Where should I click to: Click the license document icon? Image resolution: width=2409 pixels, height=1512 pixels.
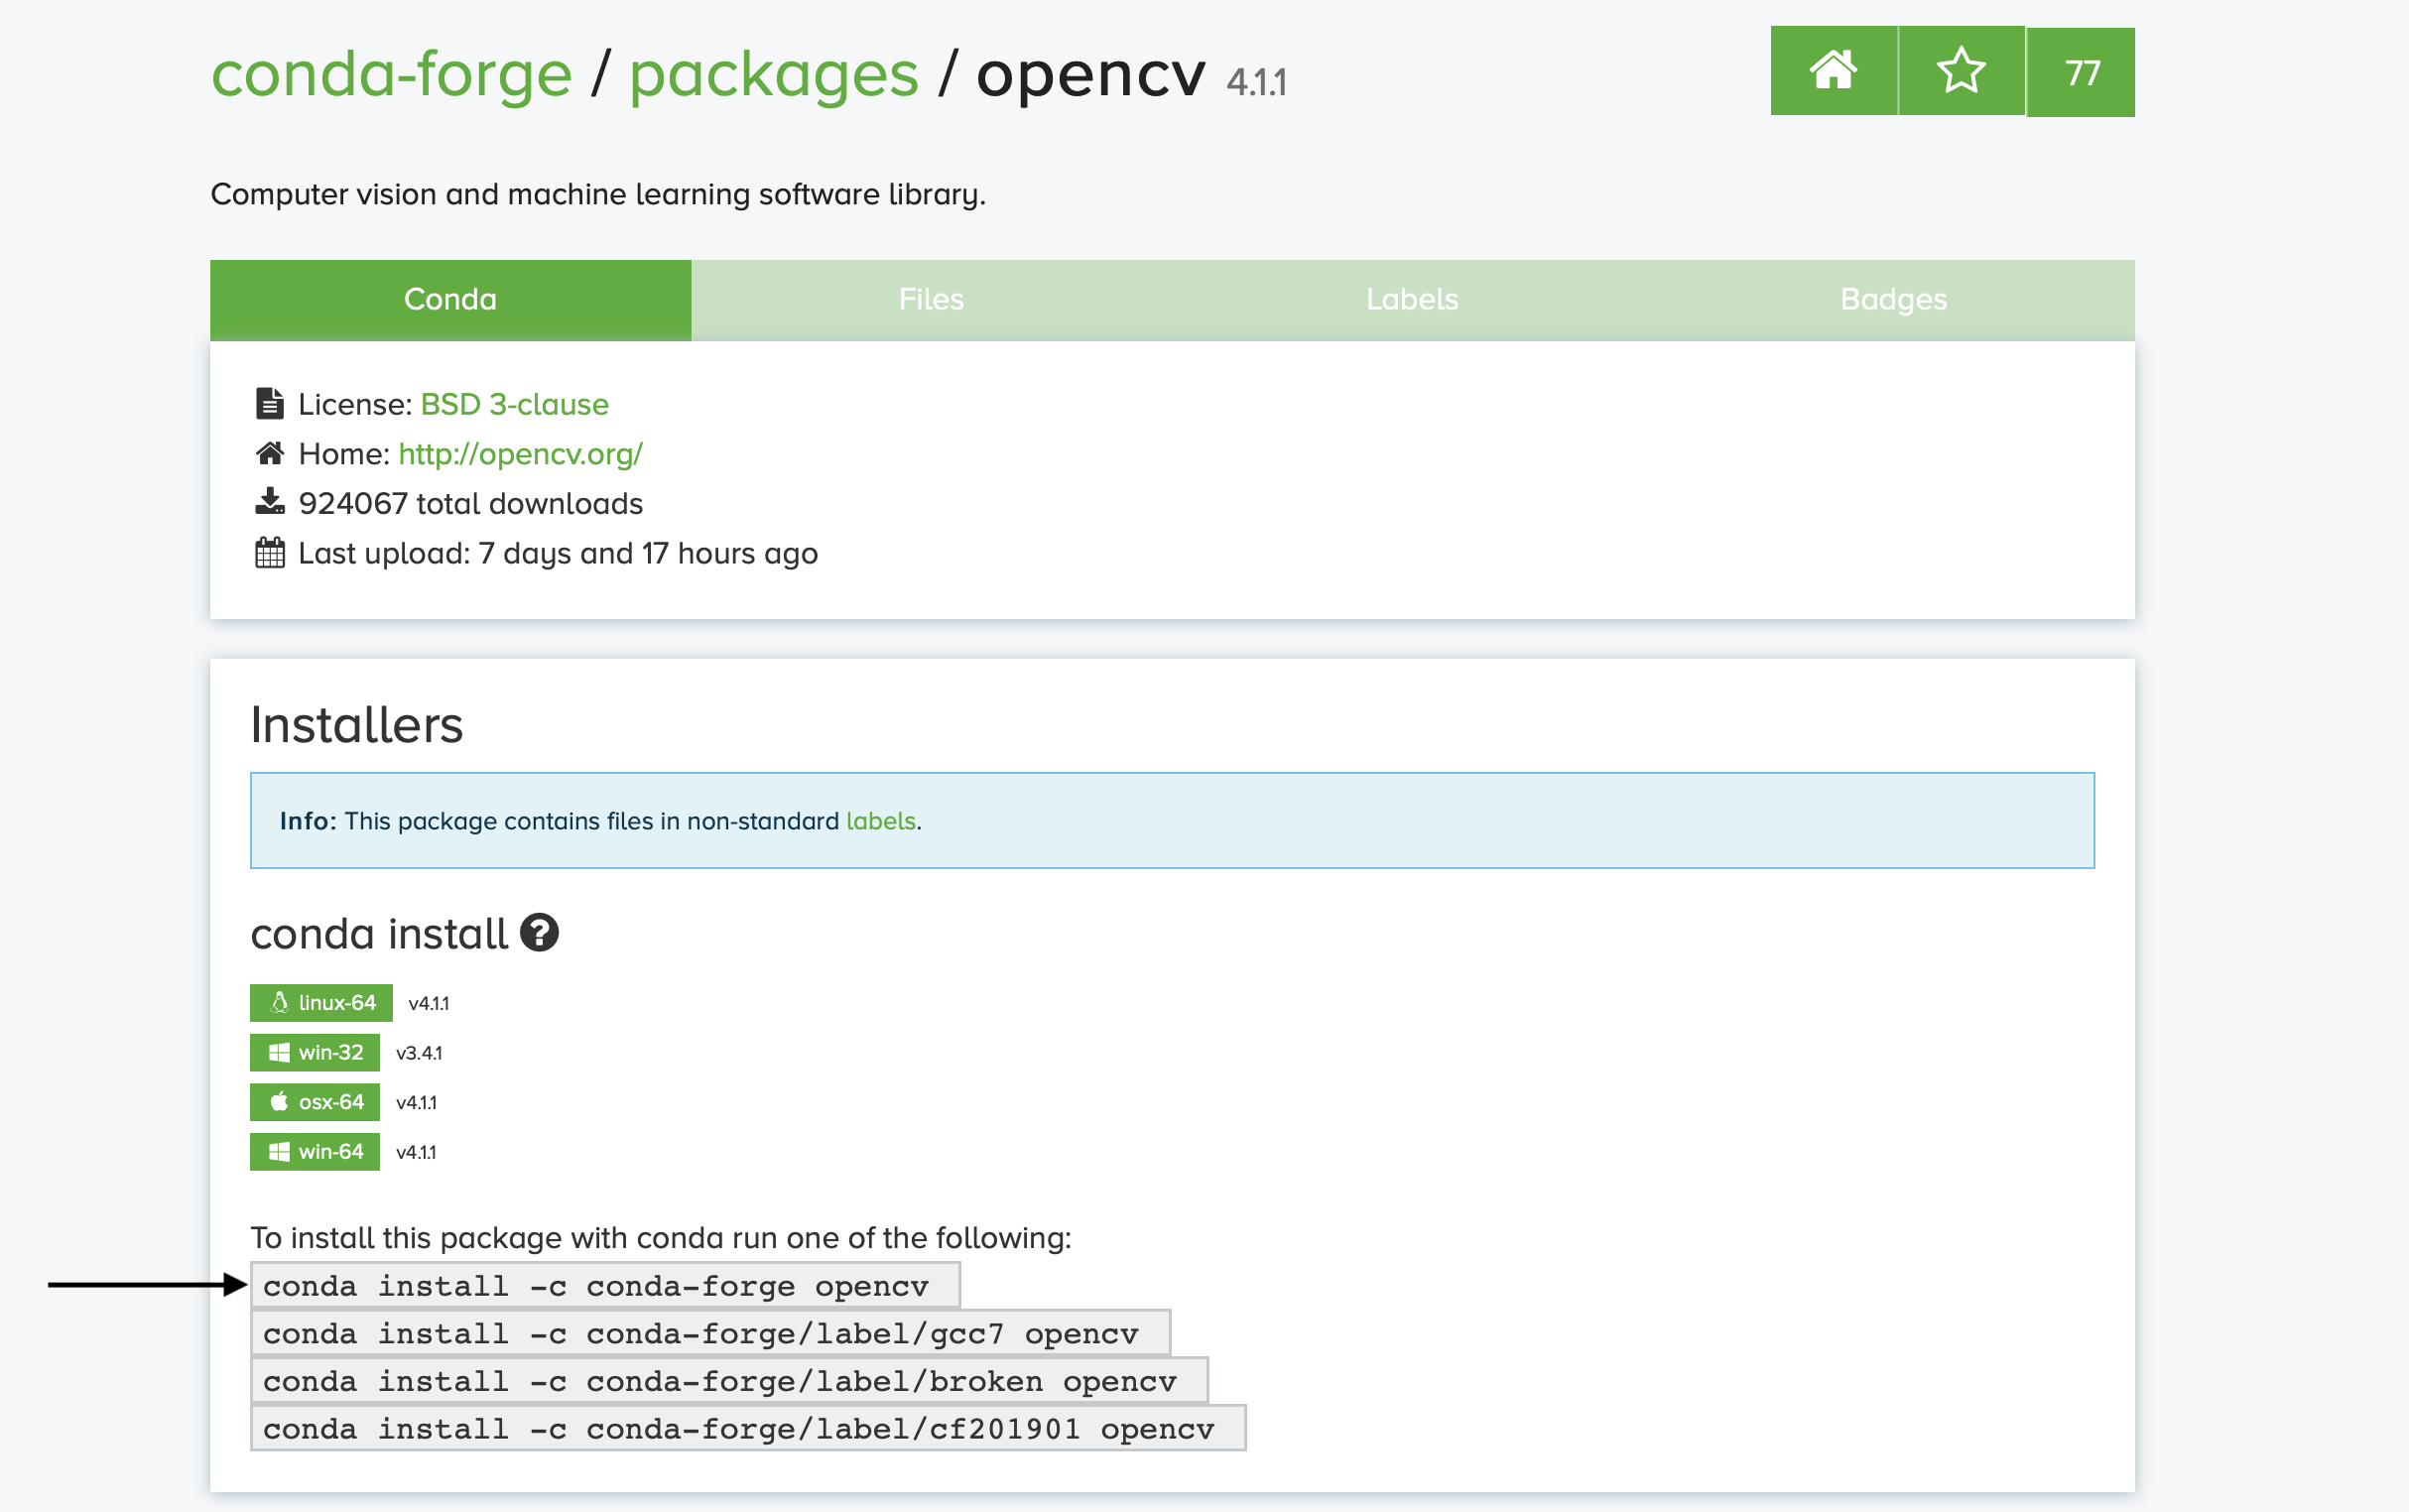click(x=270, y=403)
